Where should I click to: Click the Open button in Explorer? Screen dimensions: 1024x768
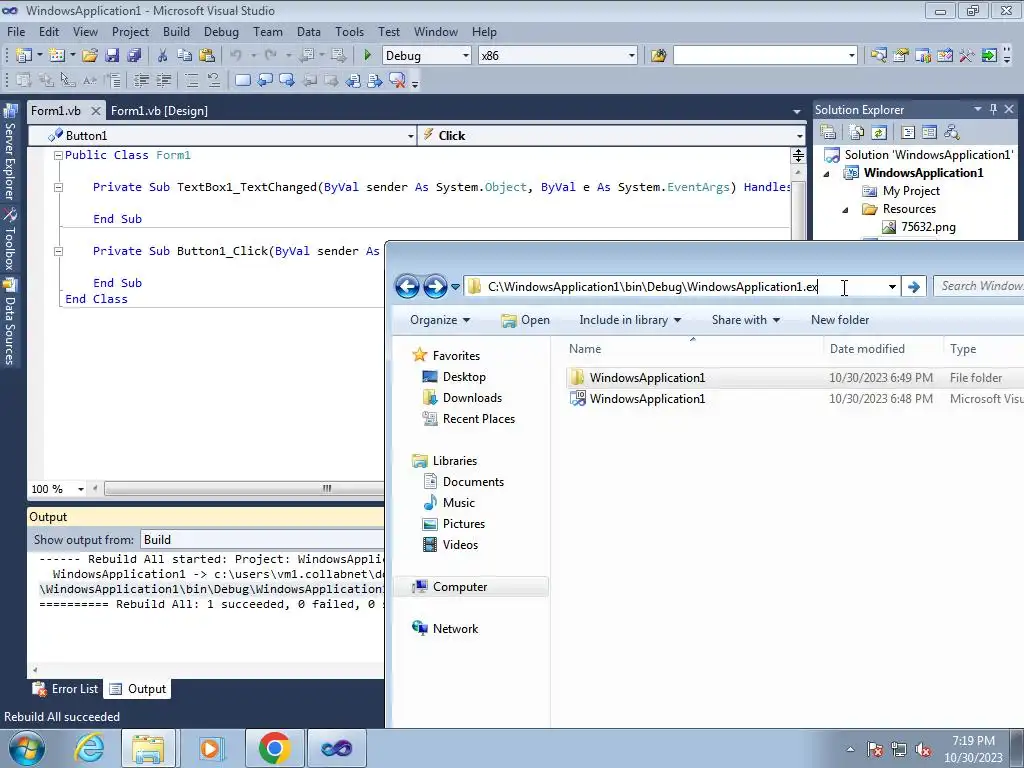coord(526,320)
